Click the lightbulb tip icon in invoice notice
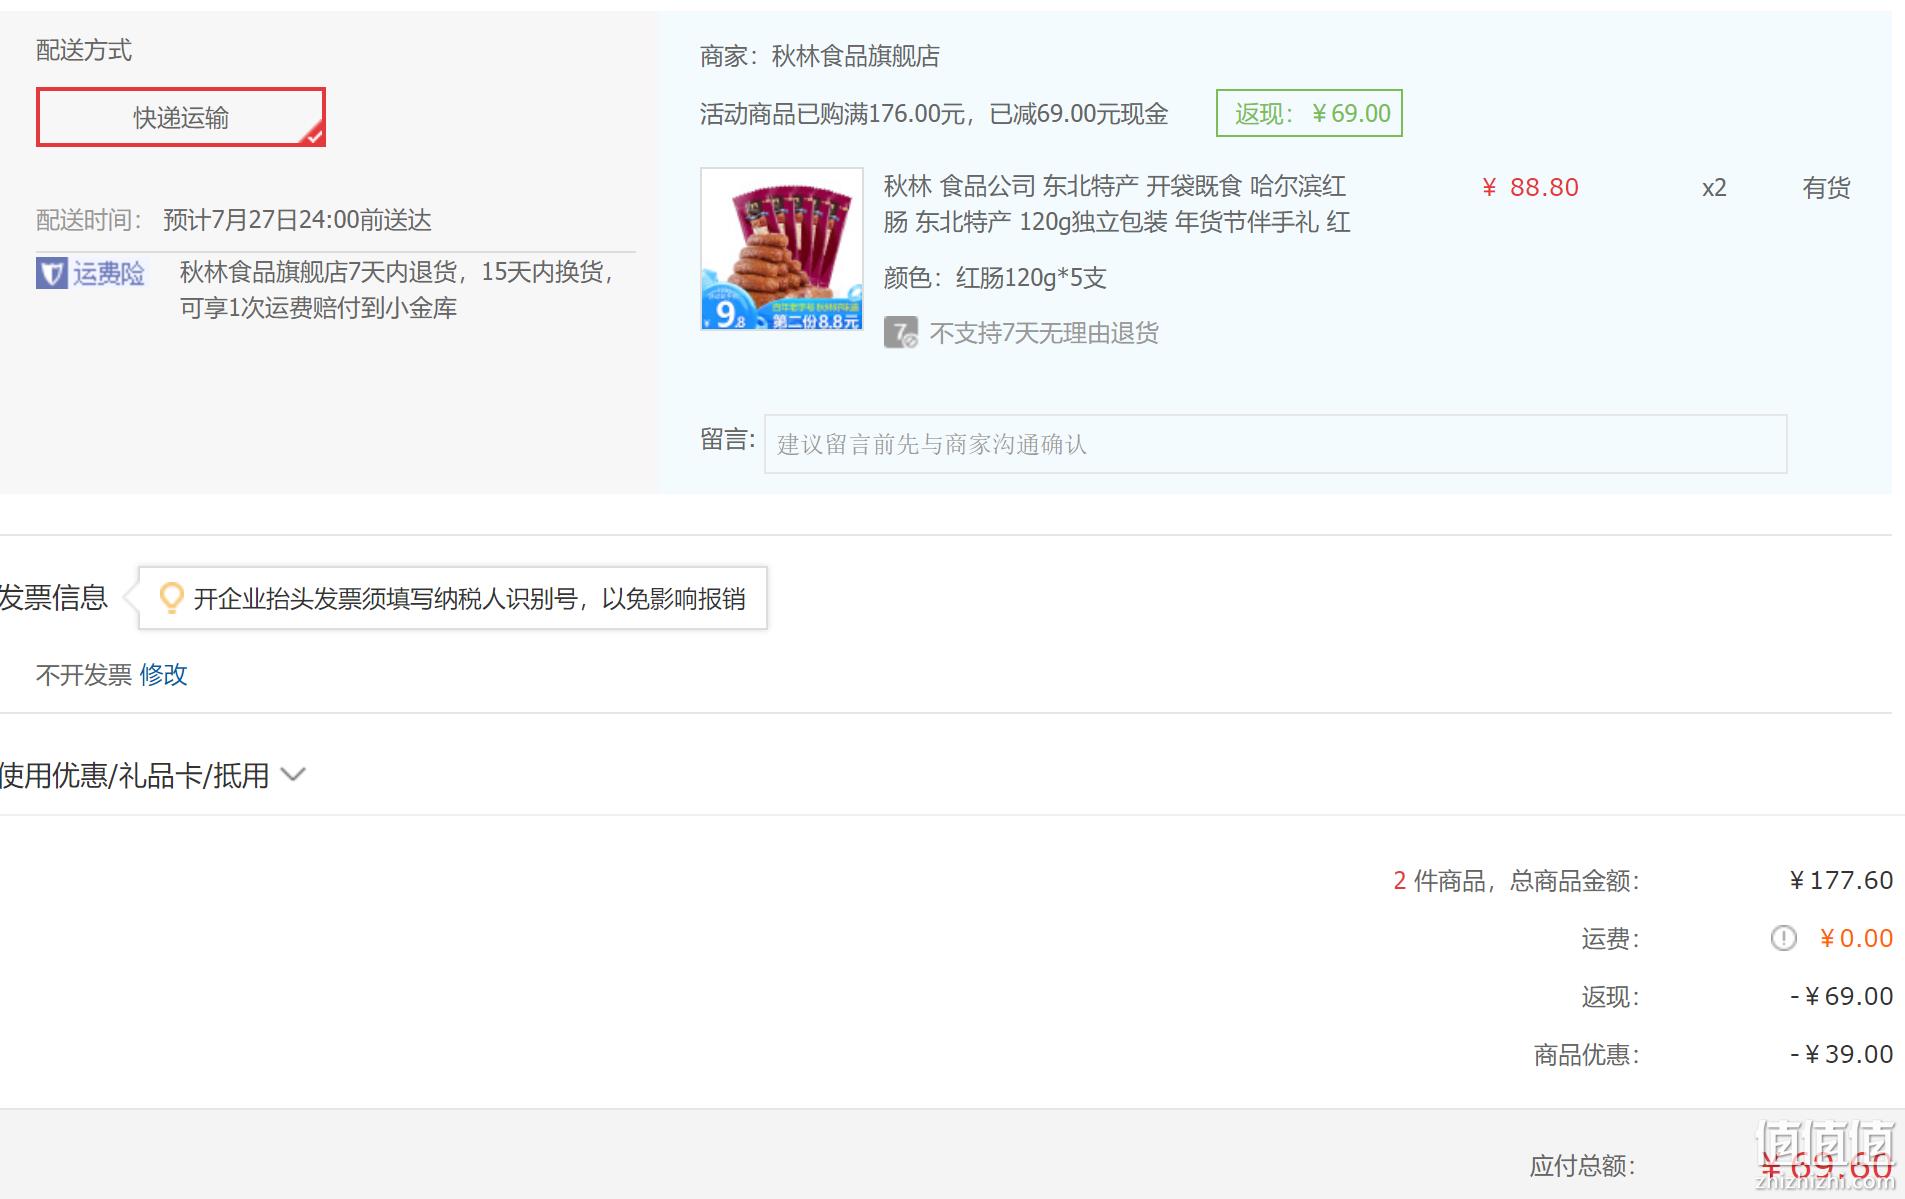The width and height of the screenshot is (1905, 1199). coord(171,598)
